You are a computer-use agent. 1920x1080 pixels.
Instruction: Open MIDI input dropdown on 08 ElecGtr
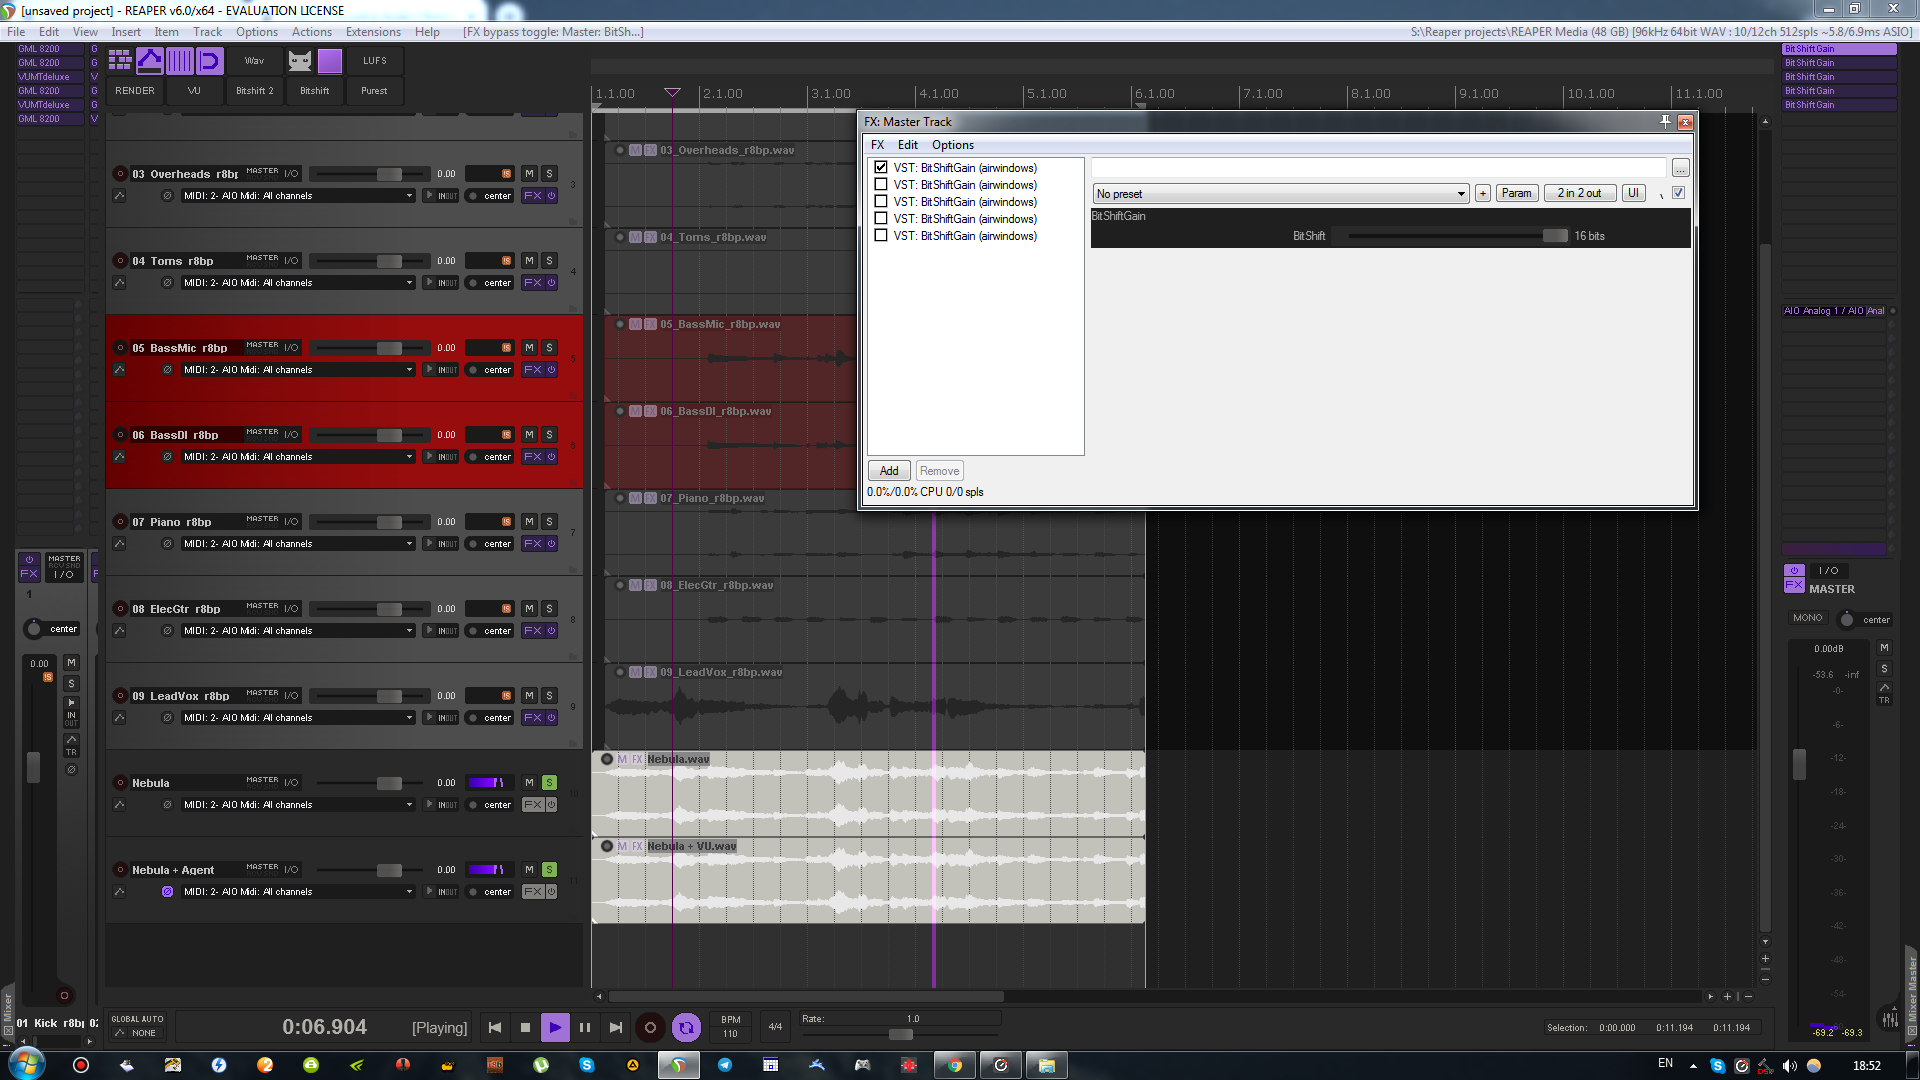(298, 631)
